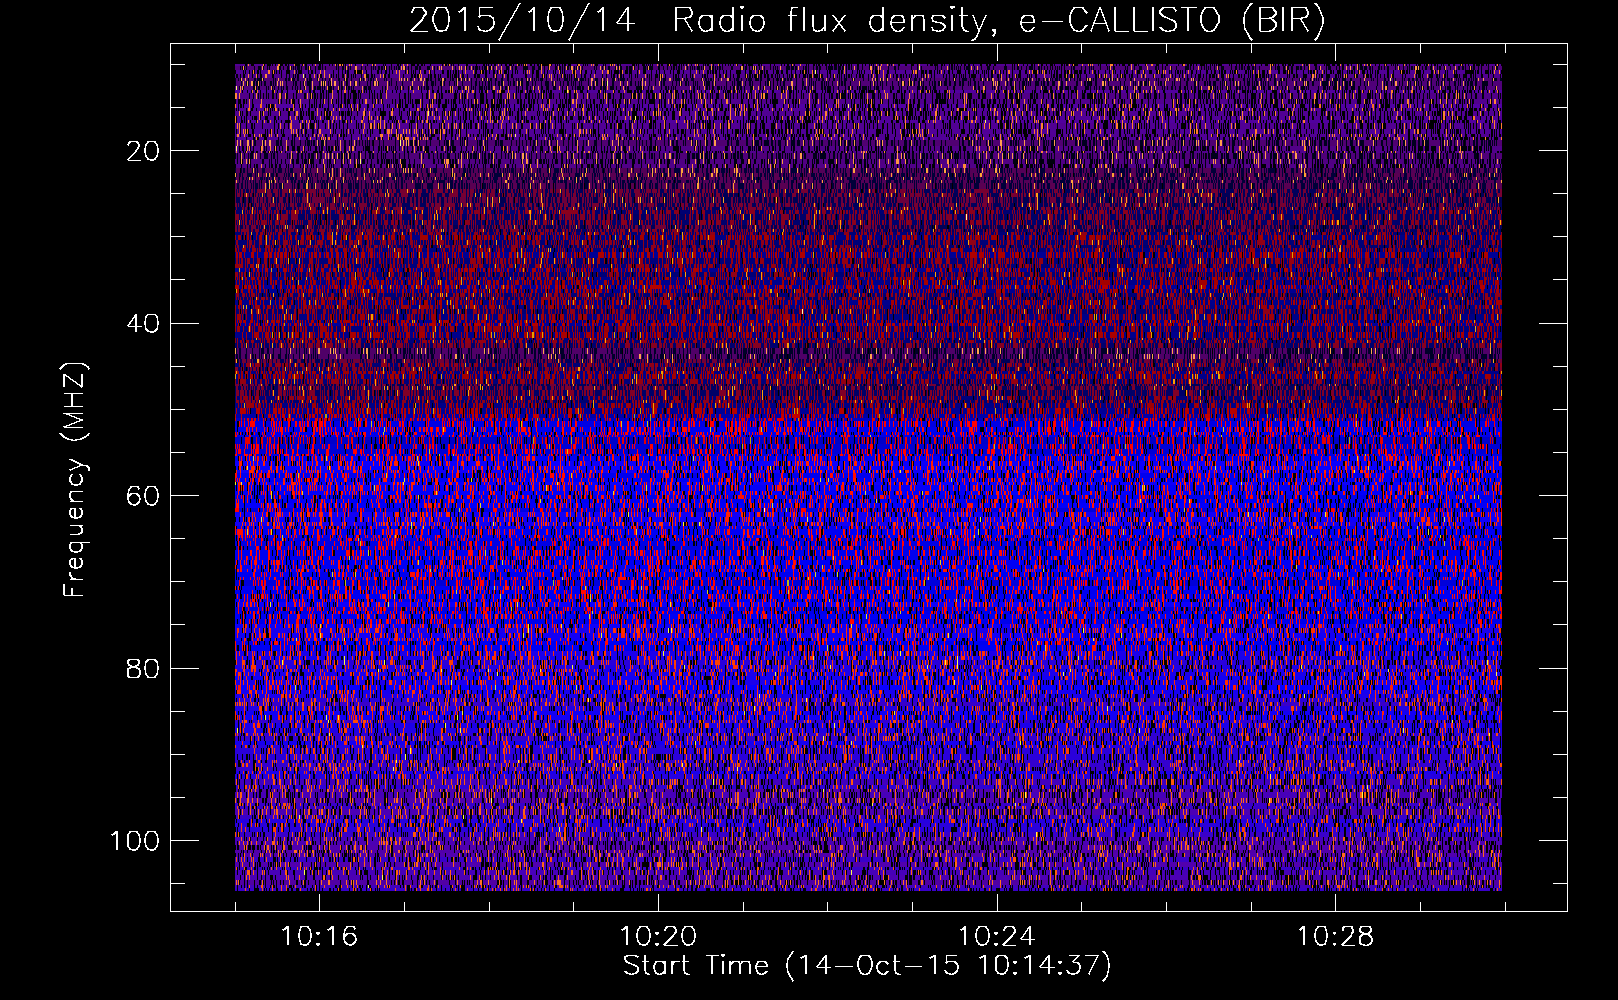Click the 60 frequency tick label
The height and width of the screenshot is (1000, 1618).
coord(144,496)
